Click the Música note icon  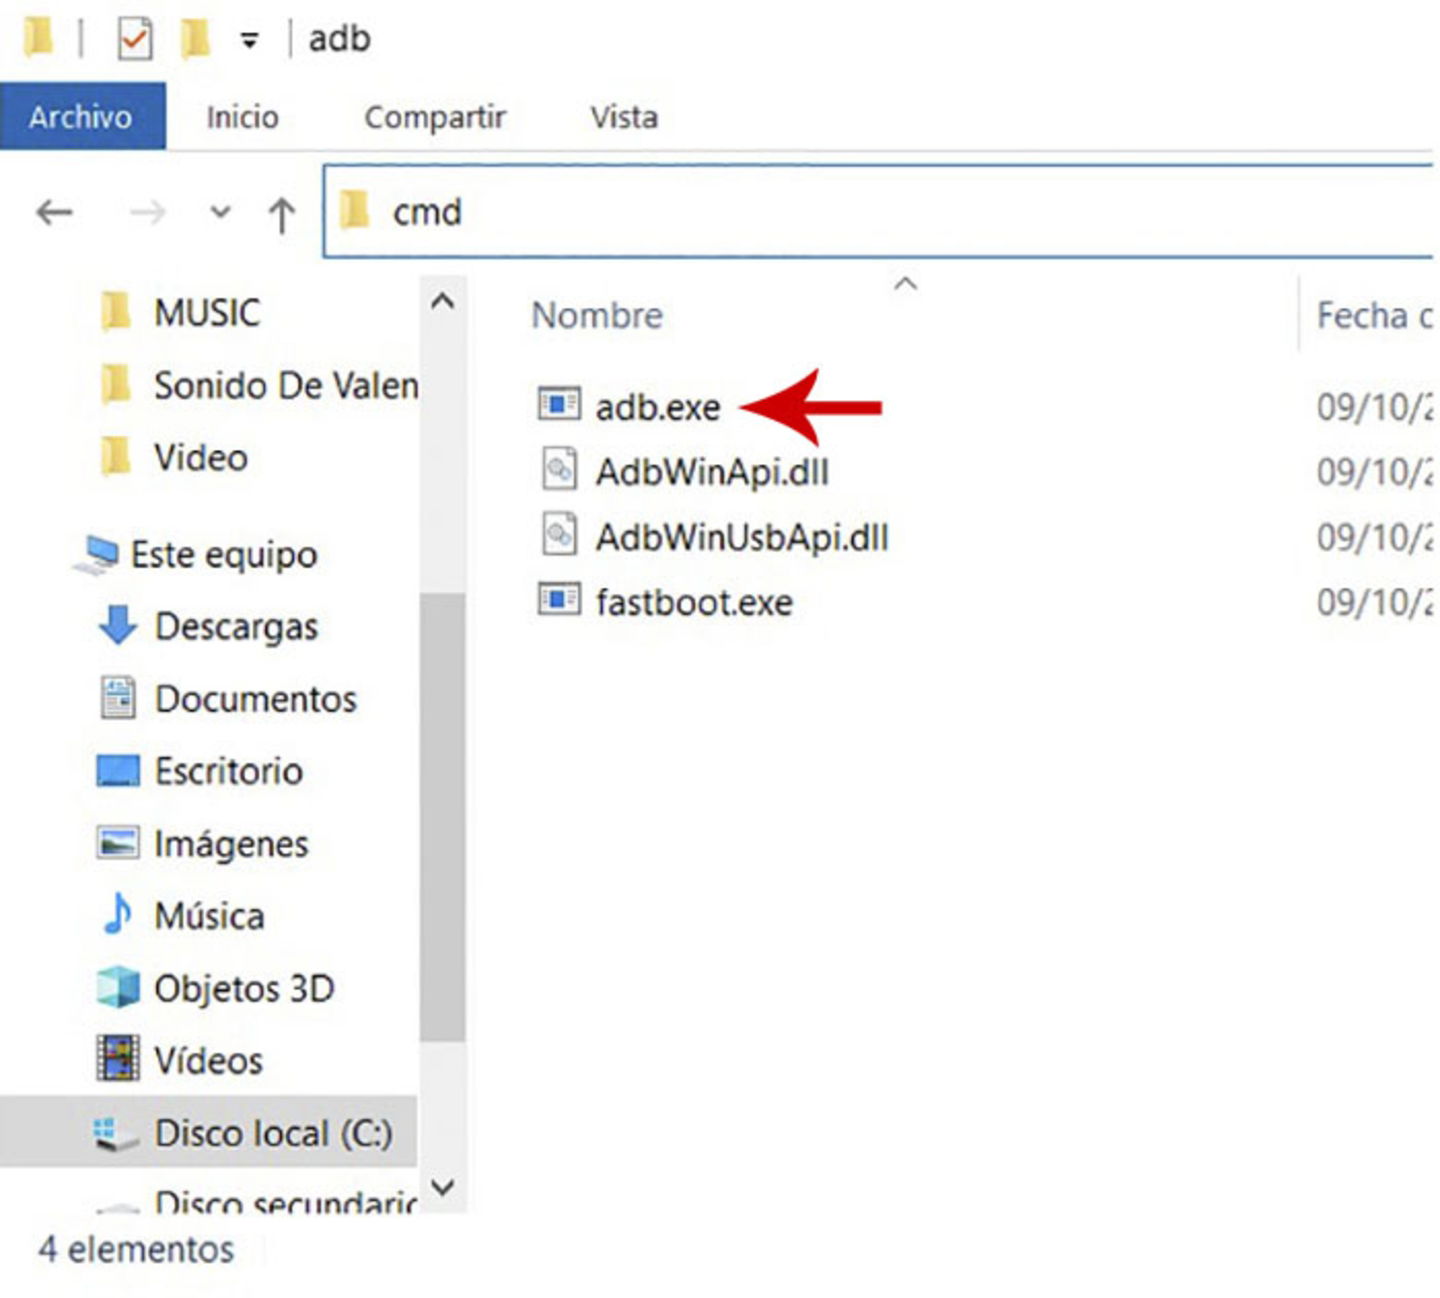(x=117, y=913)
